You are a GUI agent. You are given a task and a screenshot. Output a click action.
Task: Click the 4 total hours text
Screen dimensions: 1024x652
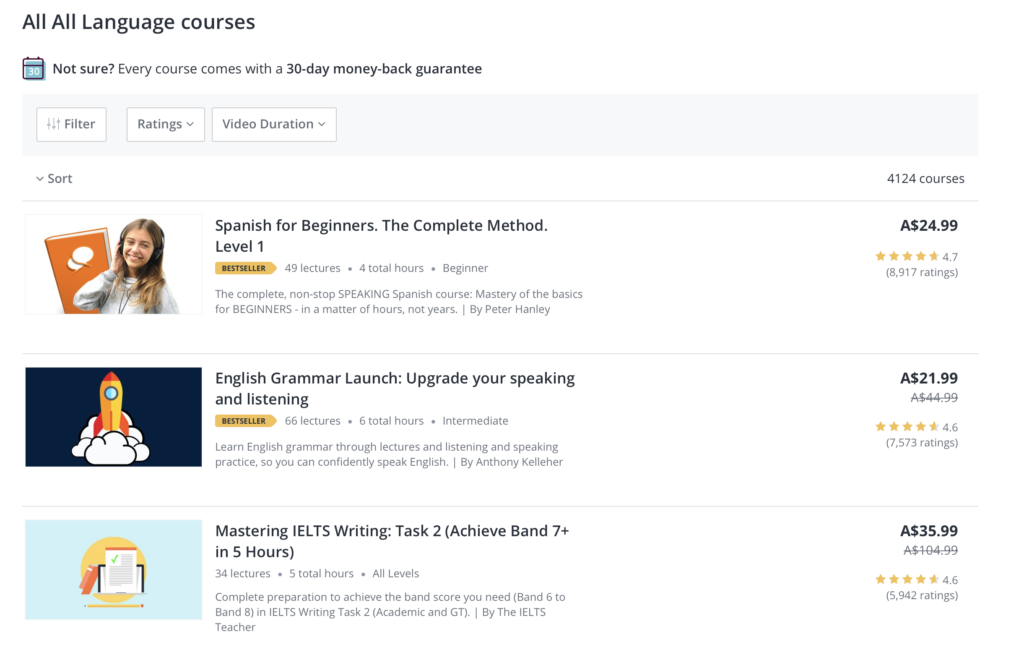pos(391,268)
